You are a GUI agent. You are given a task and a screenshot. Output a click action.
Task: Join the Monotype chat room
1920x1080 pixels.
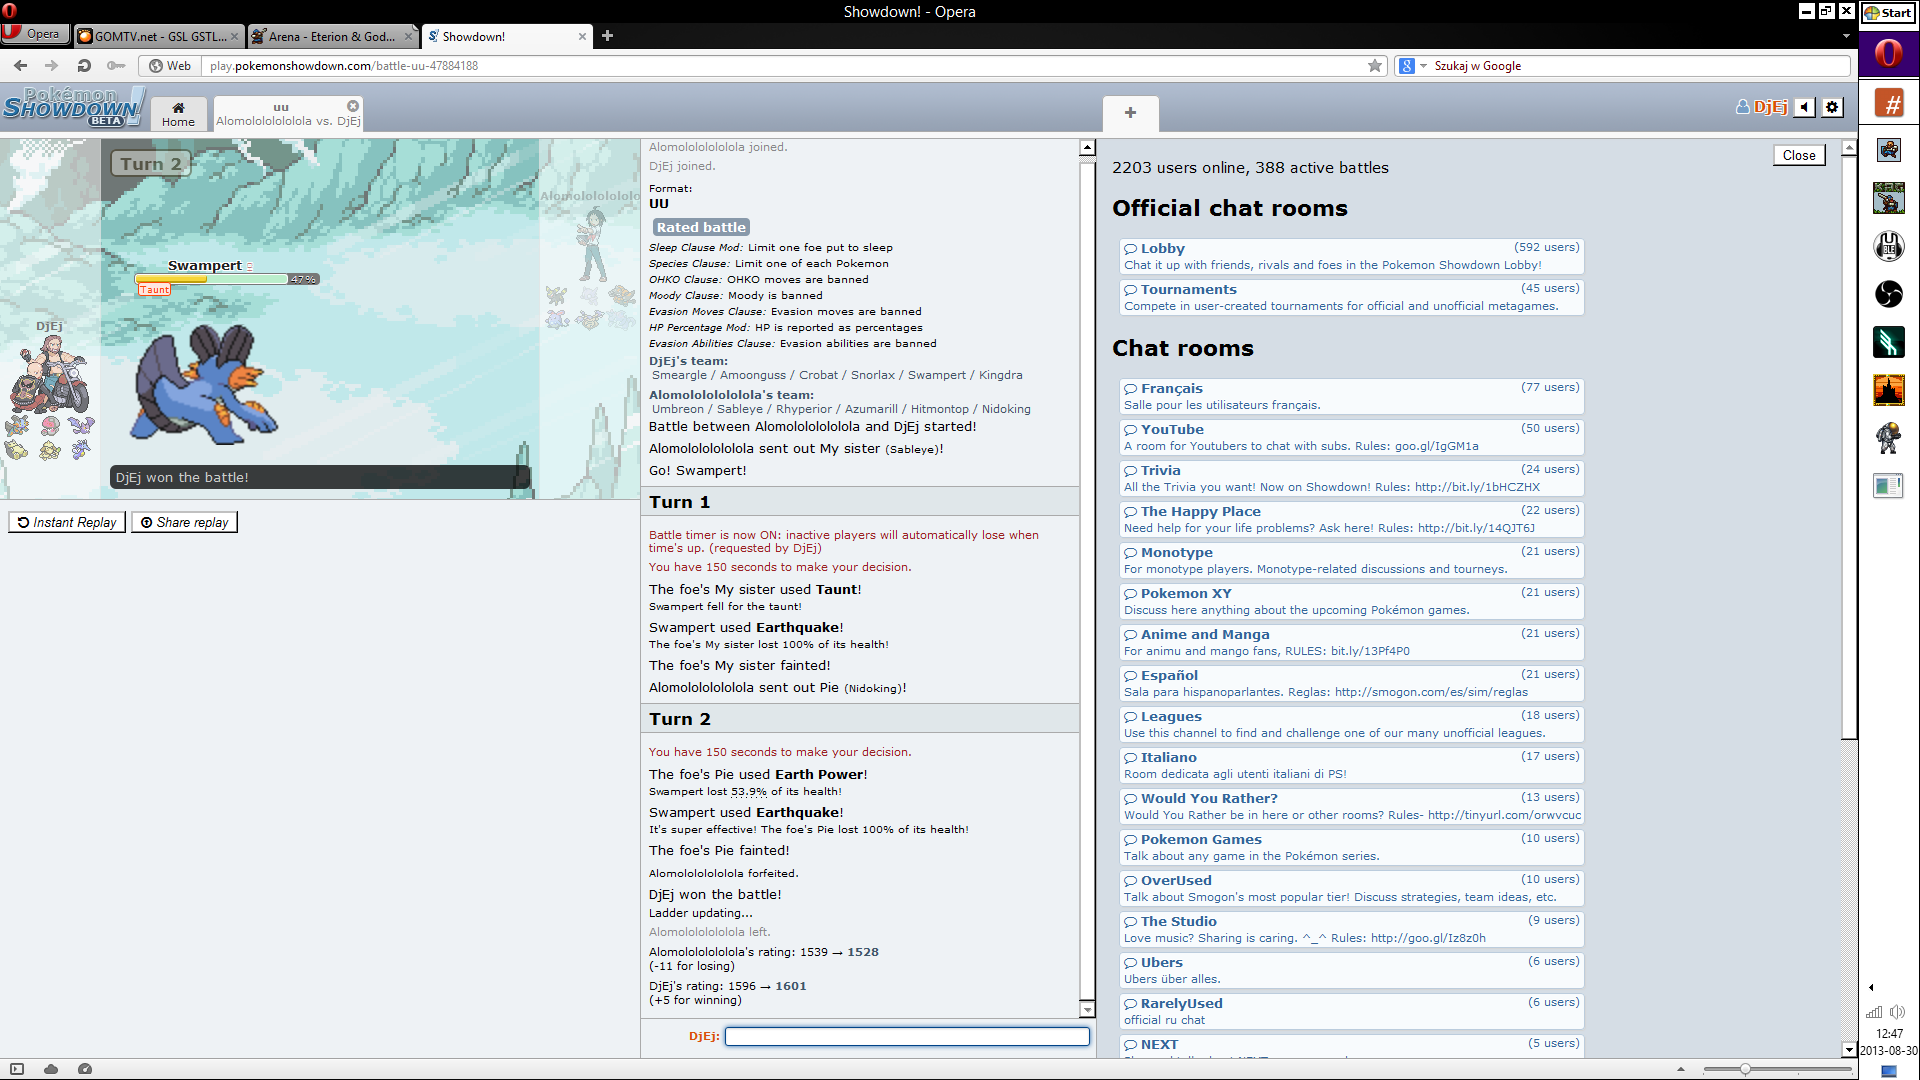point(1352,560)
